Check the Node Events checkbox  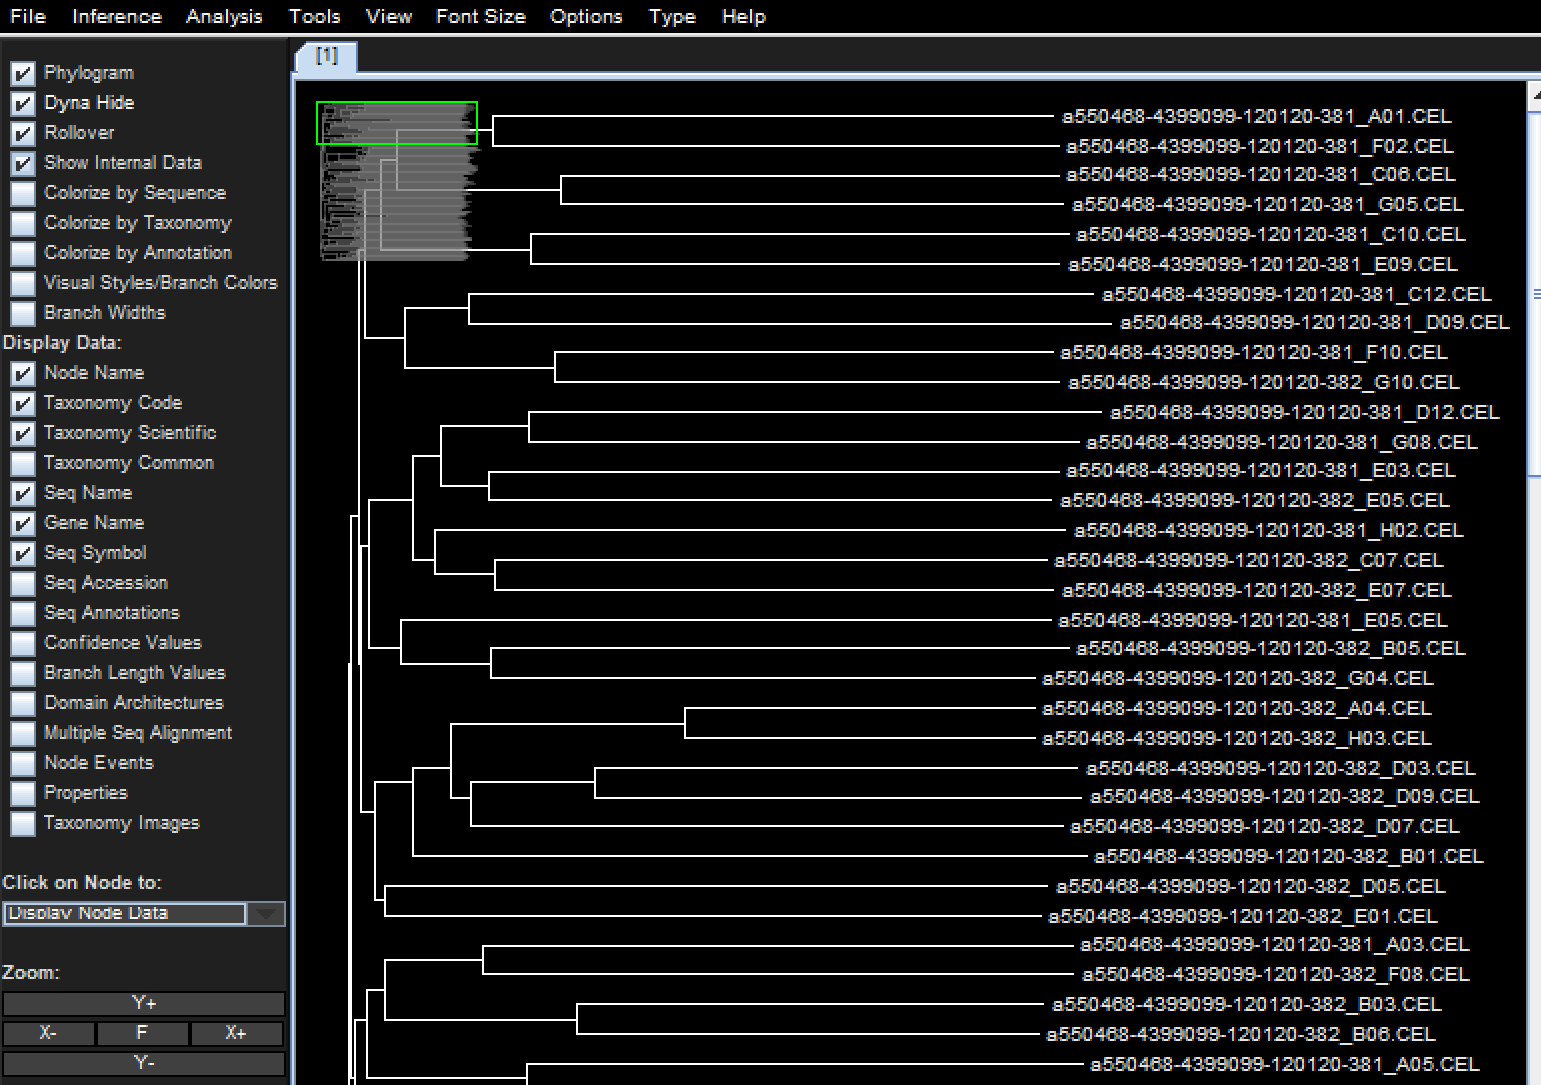(23, 763)
